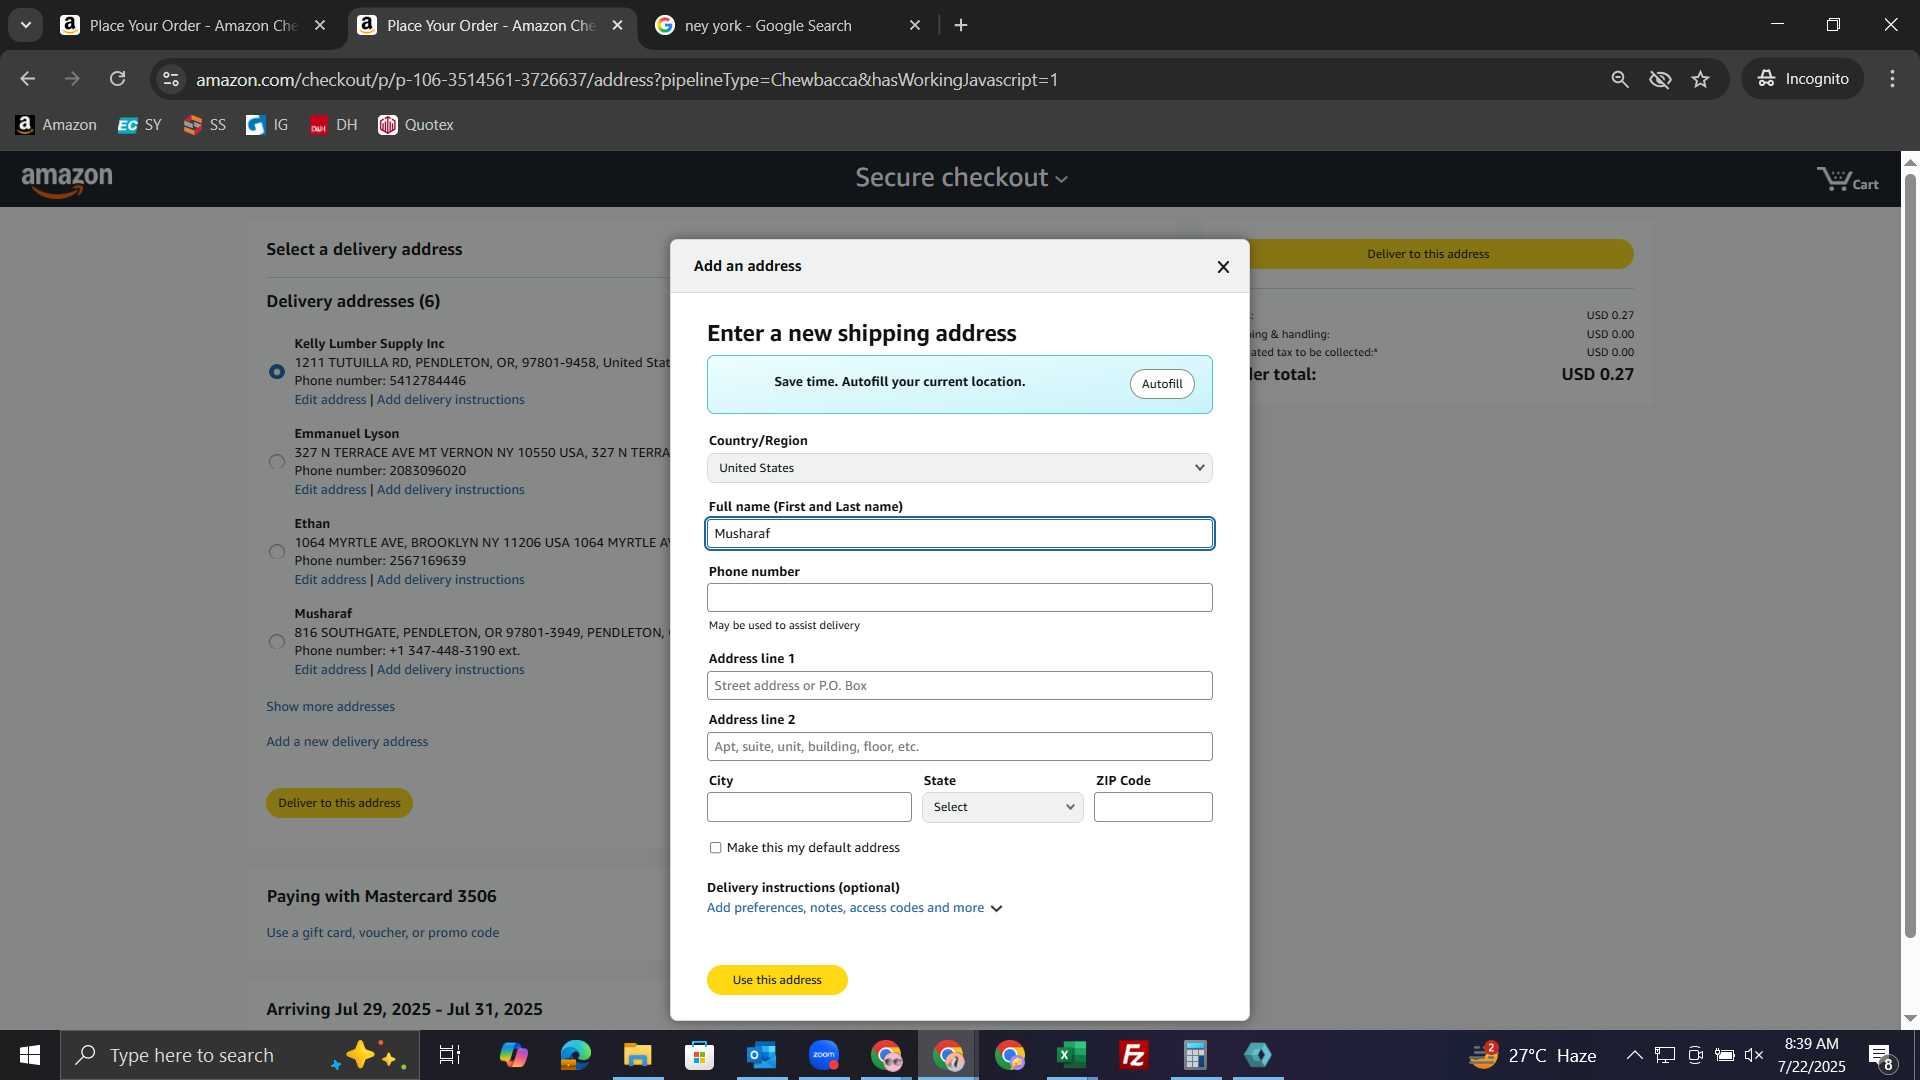
Task: Open Outlook from the taskbar
Action: [762, 1055]
